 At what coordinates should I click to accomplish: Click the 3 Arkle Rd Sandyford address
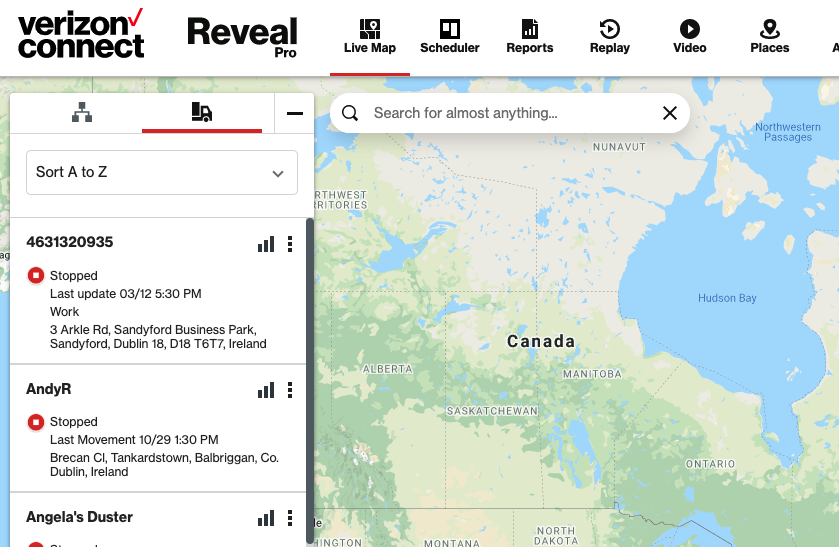point(158,337)
